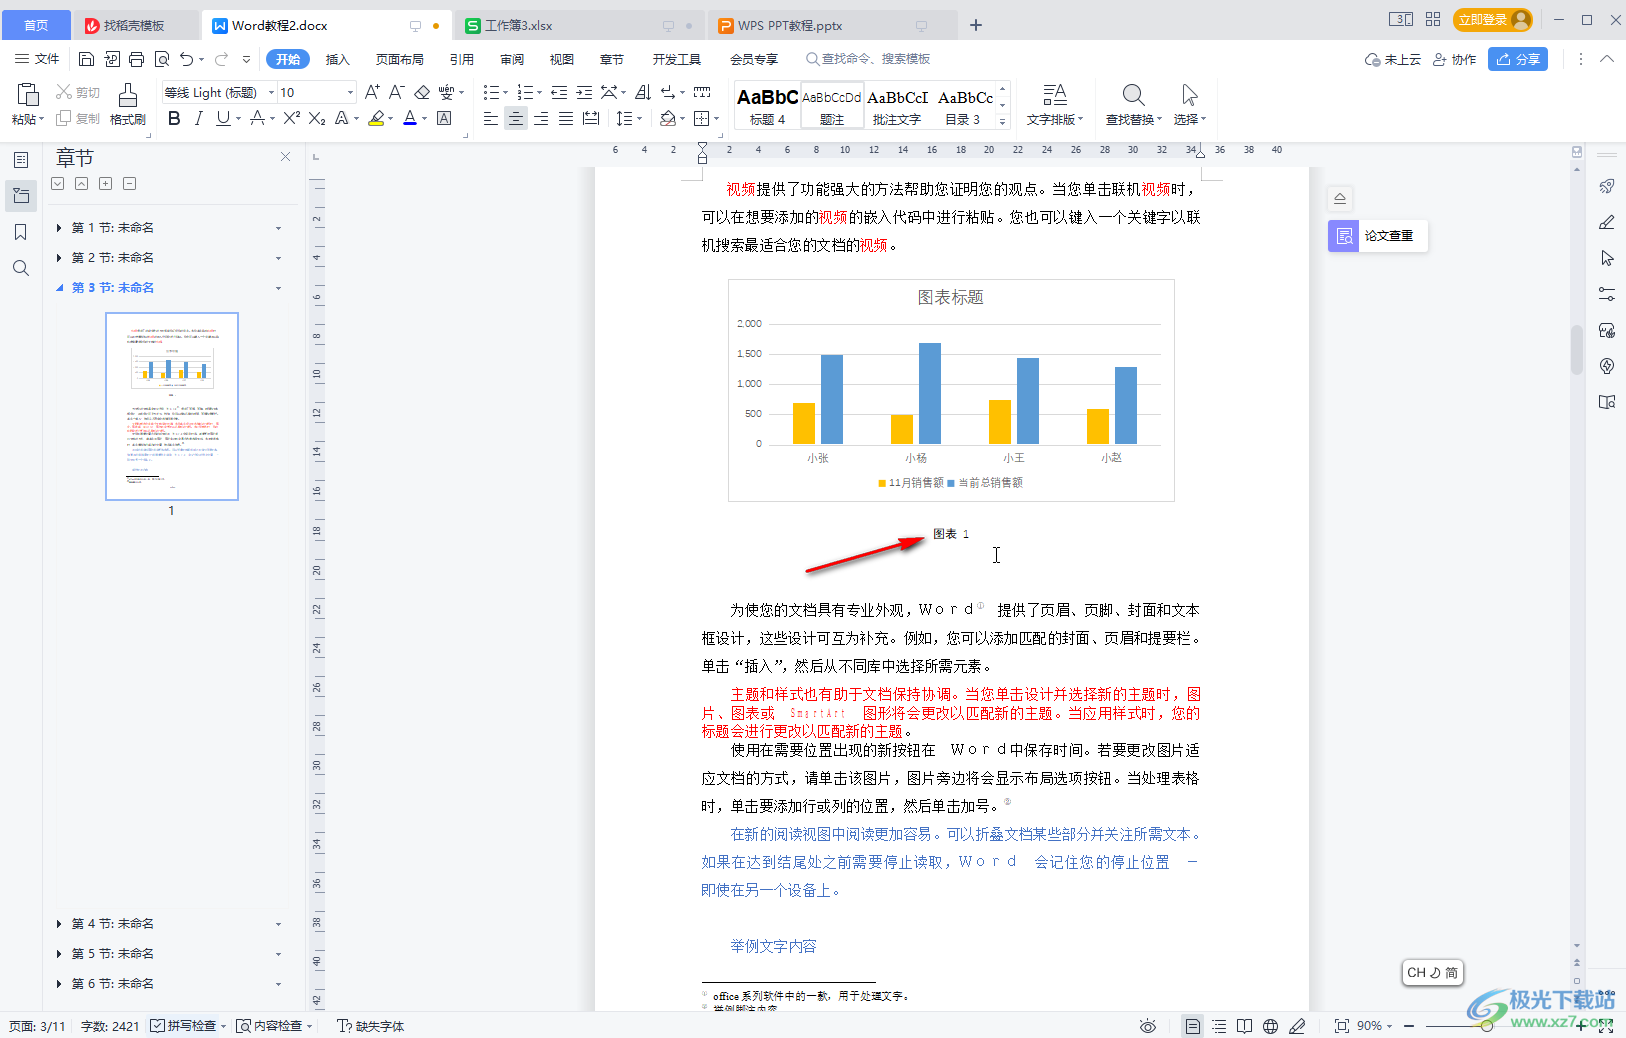Image resolution: width=1626 pixels, height=1038 pixels.
Task: Open the chapter navigation sidebar icon
Action: click(x=21, y=196)
